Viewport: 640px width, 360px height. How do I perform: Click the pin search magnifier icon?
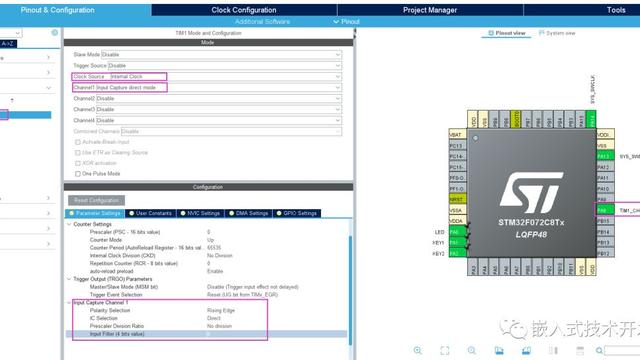pyautogui.click(x=599, y=350)
